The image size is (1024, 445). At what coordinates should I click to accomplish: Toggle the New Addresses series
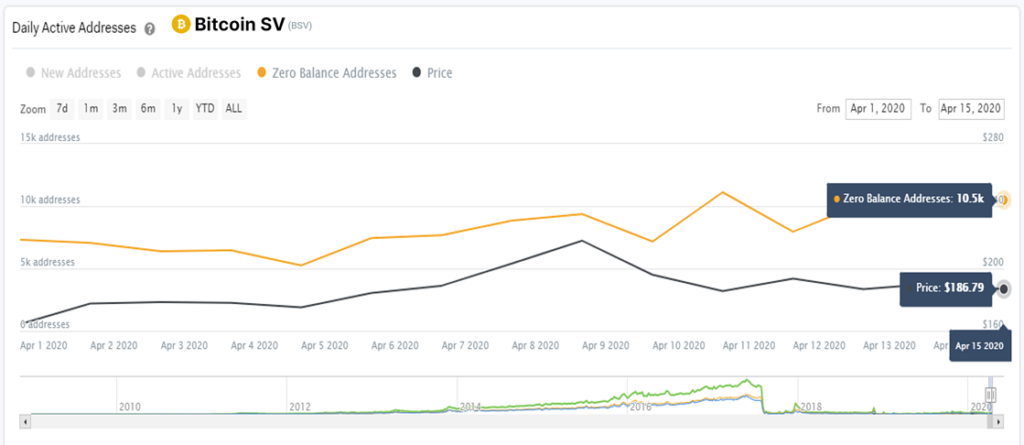point(74,73)
